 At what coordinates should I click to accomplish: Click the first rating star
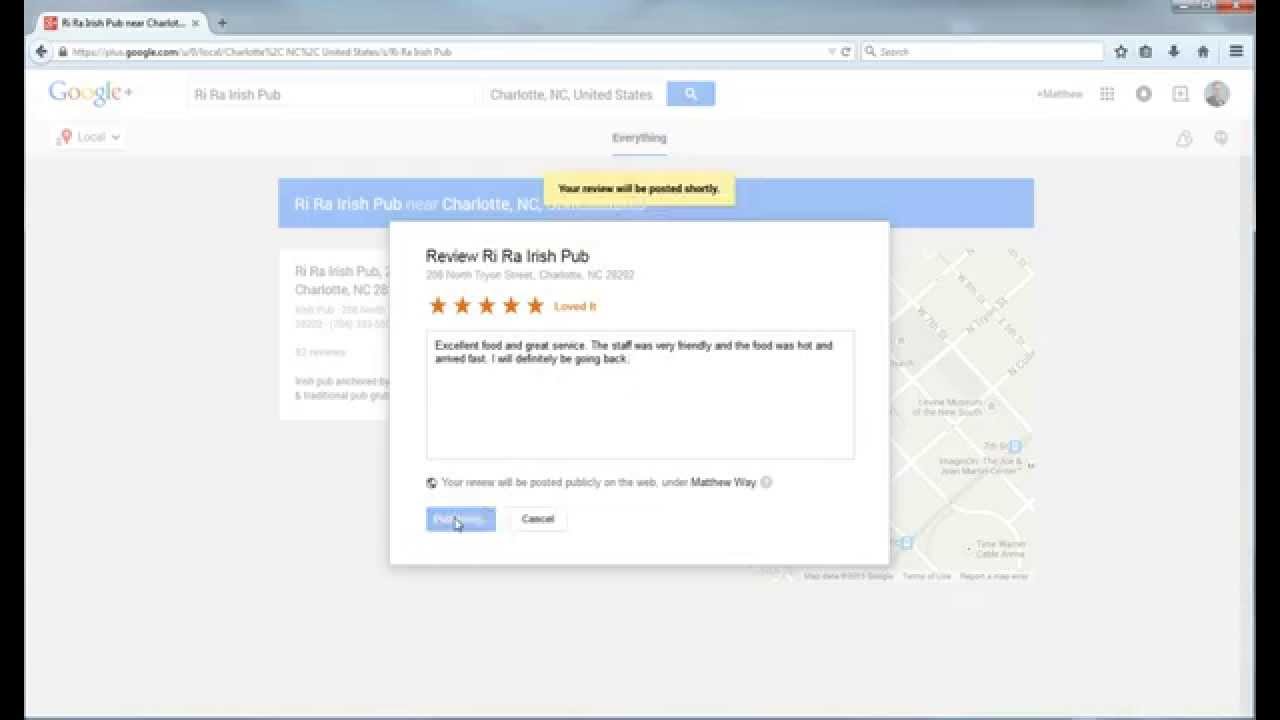tap(438, 306)
